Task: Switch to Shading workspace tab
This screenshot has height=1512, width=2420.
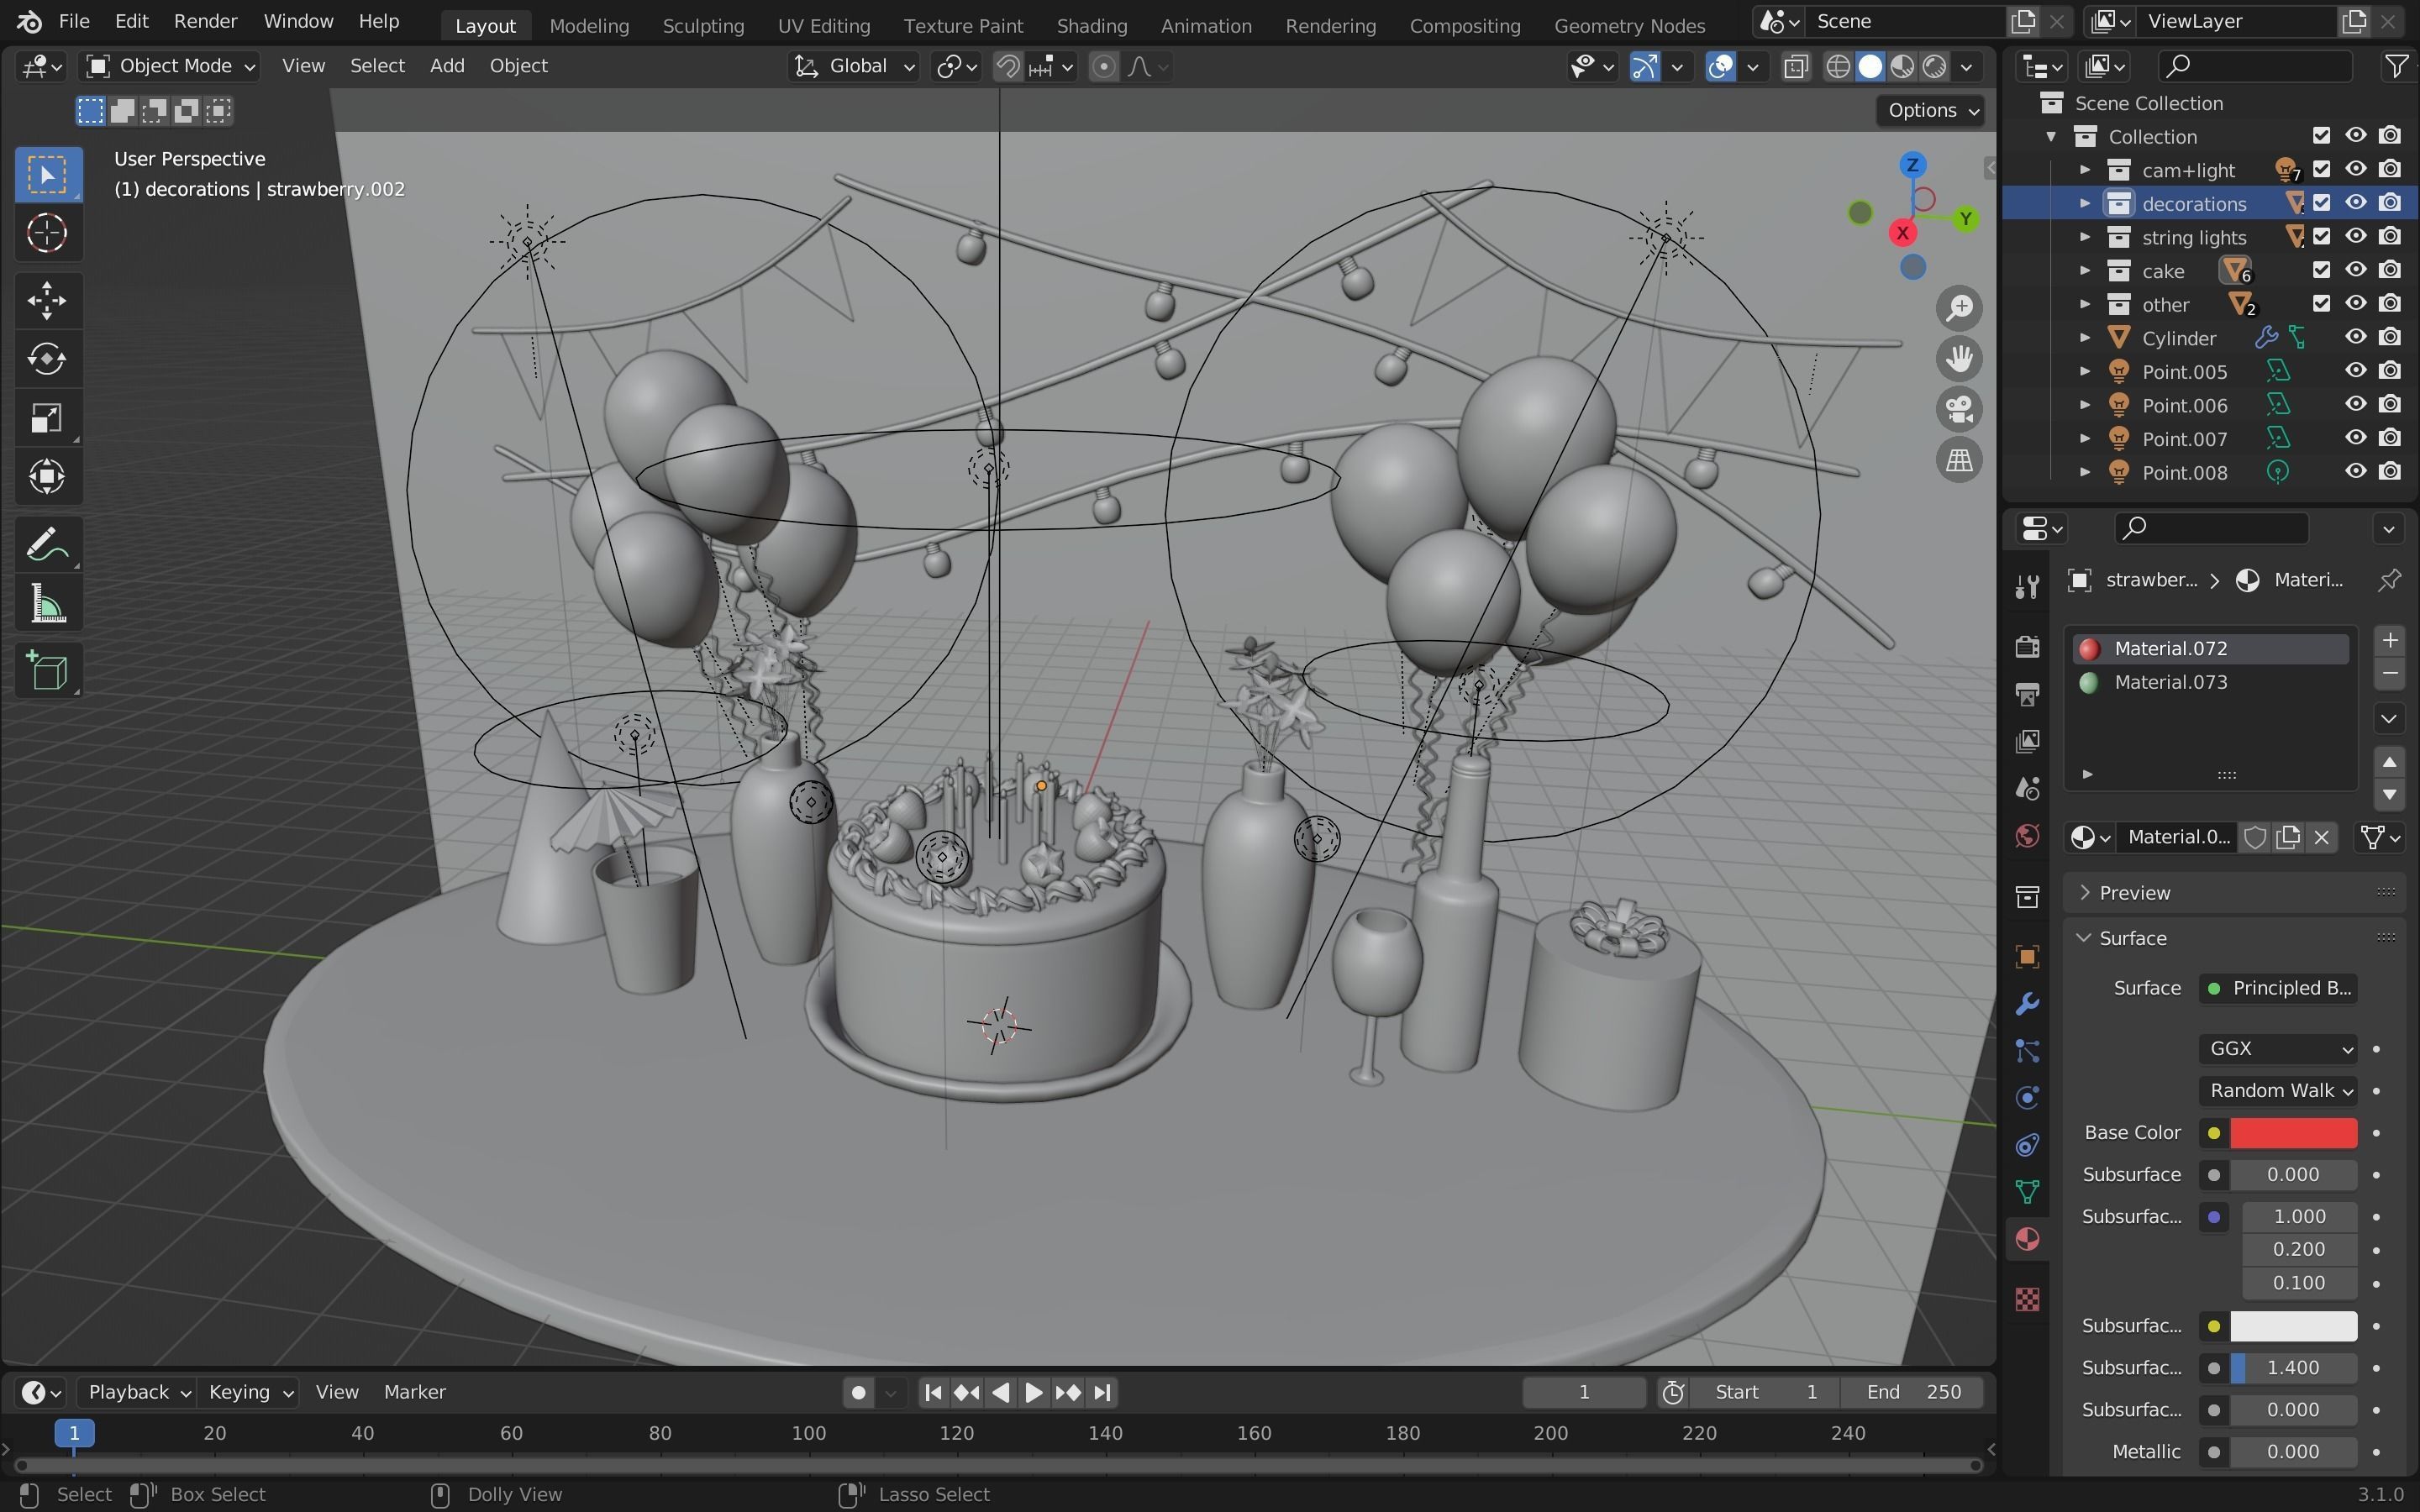Action: [1091, 25]
